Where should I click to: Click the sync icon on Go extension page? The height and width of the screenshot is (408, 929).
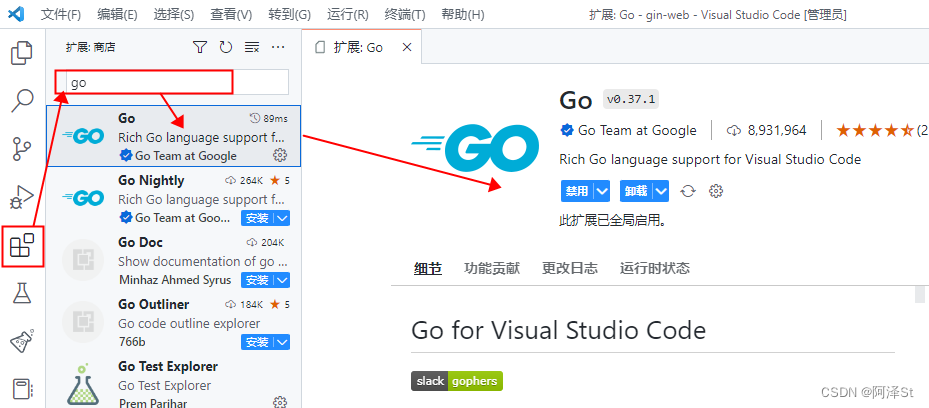pos(688,191)
